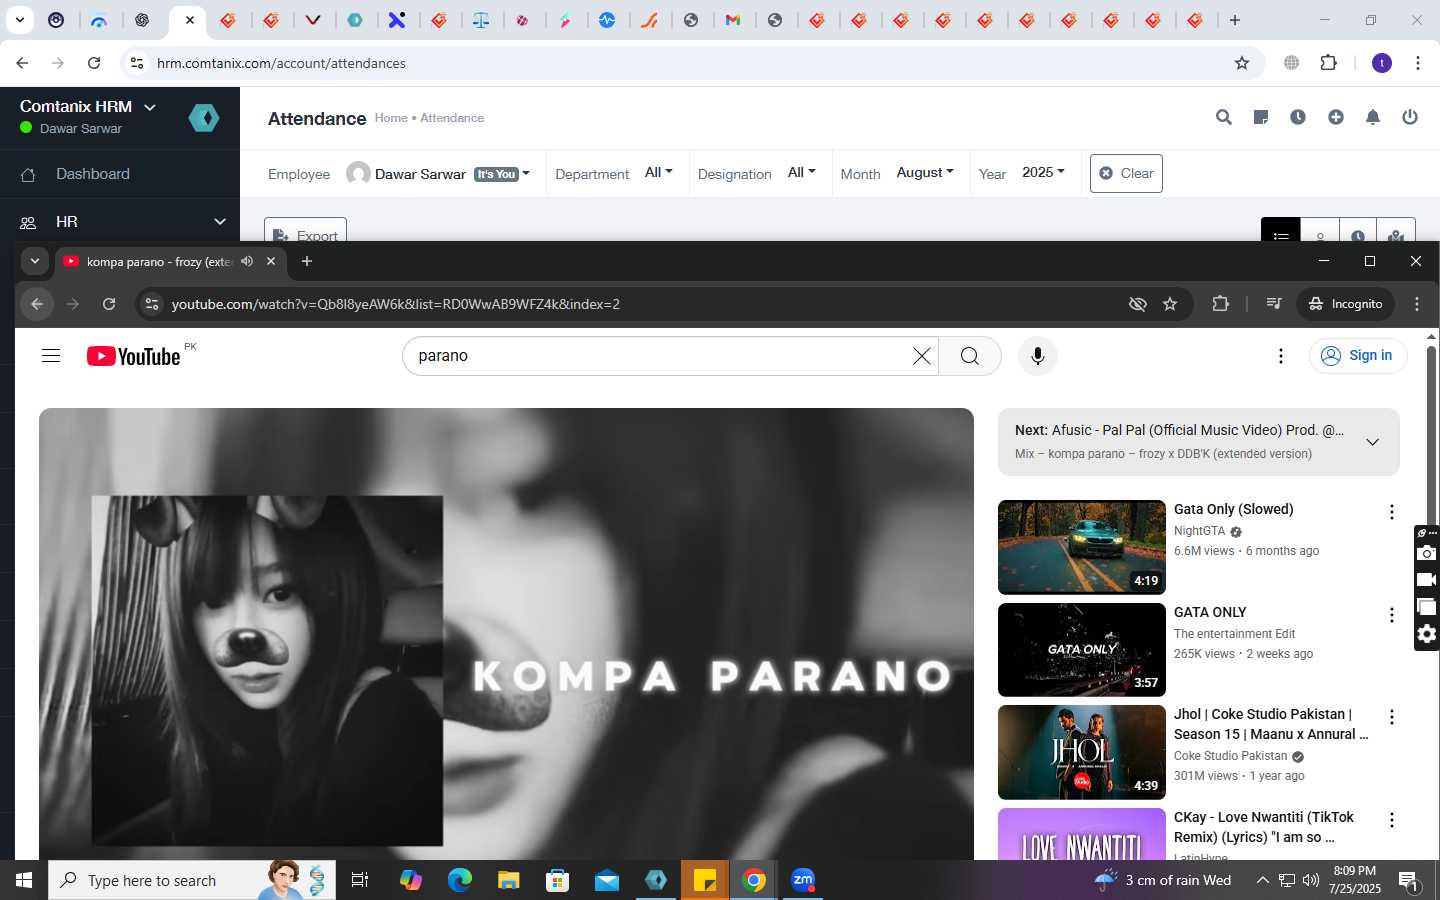Open Gata Only (Slowed) video thumbnail
Viewport: 1440px width, 900px height.
[x=1082, y=547]
